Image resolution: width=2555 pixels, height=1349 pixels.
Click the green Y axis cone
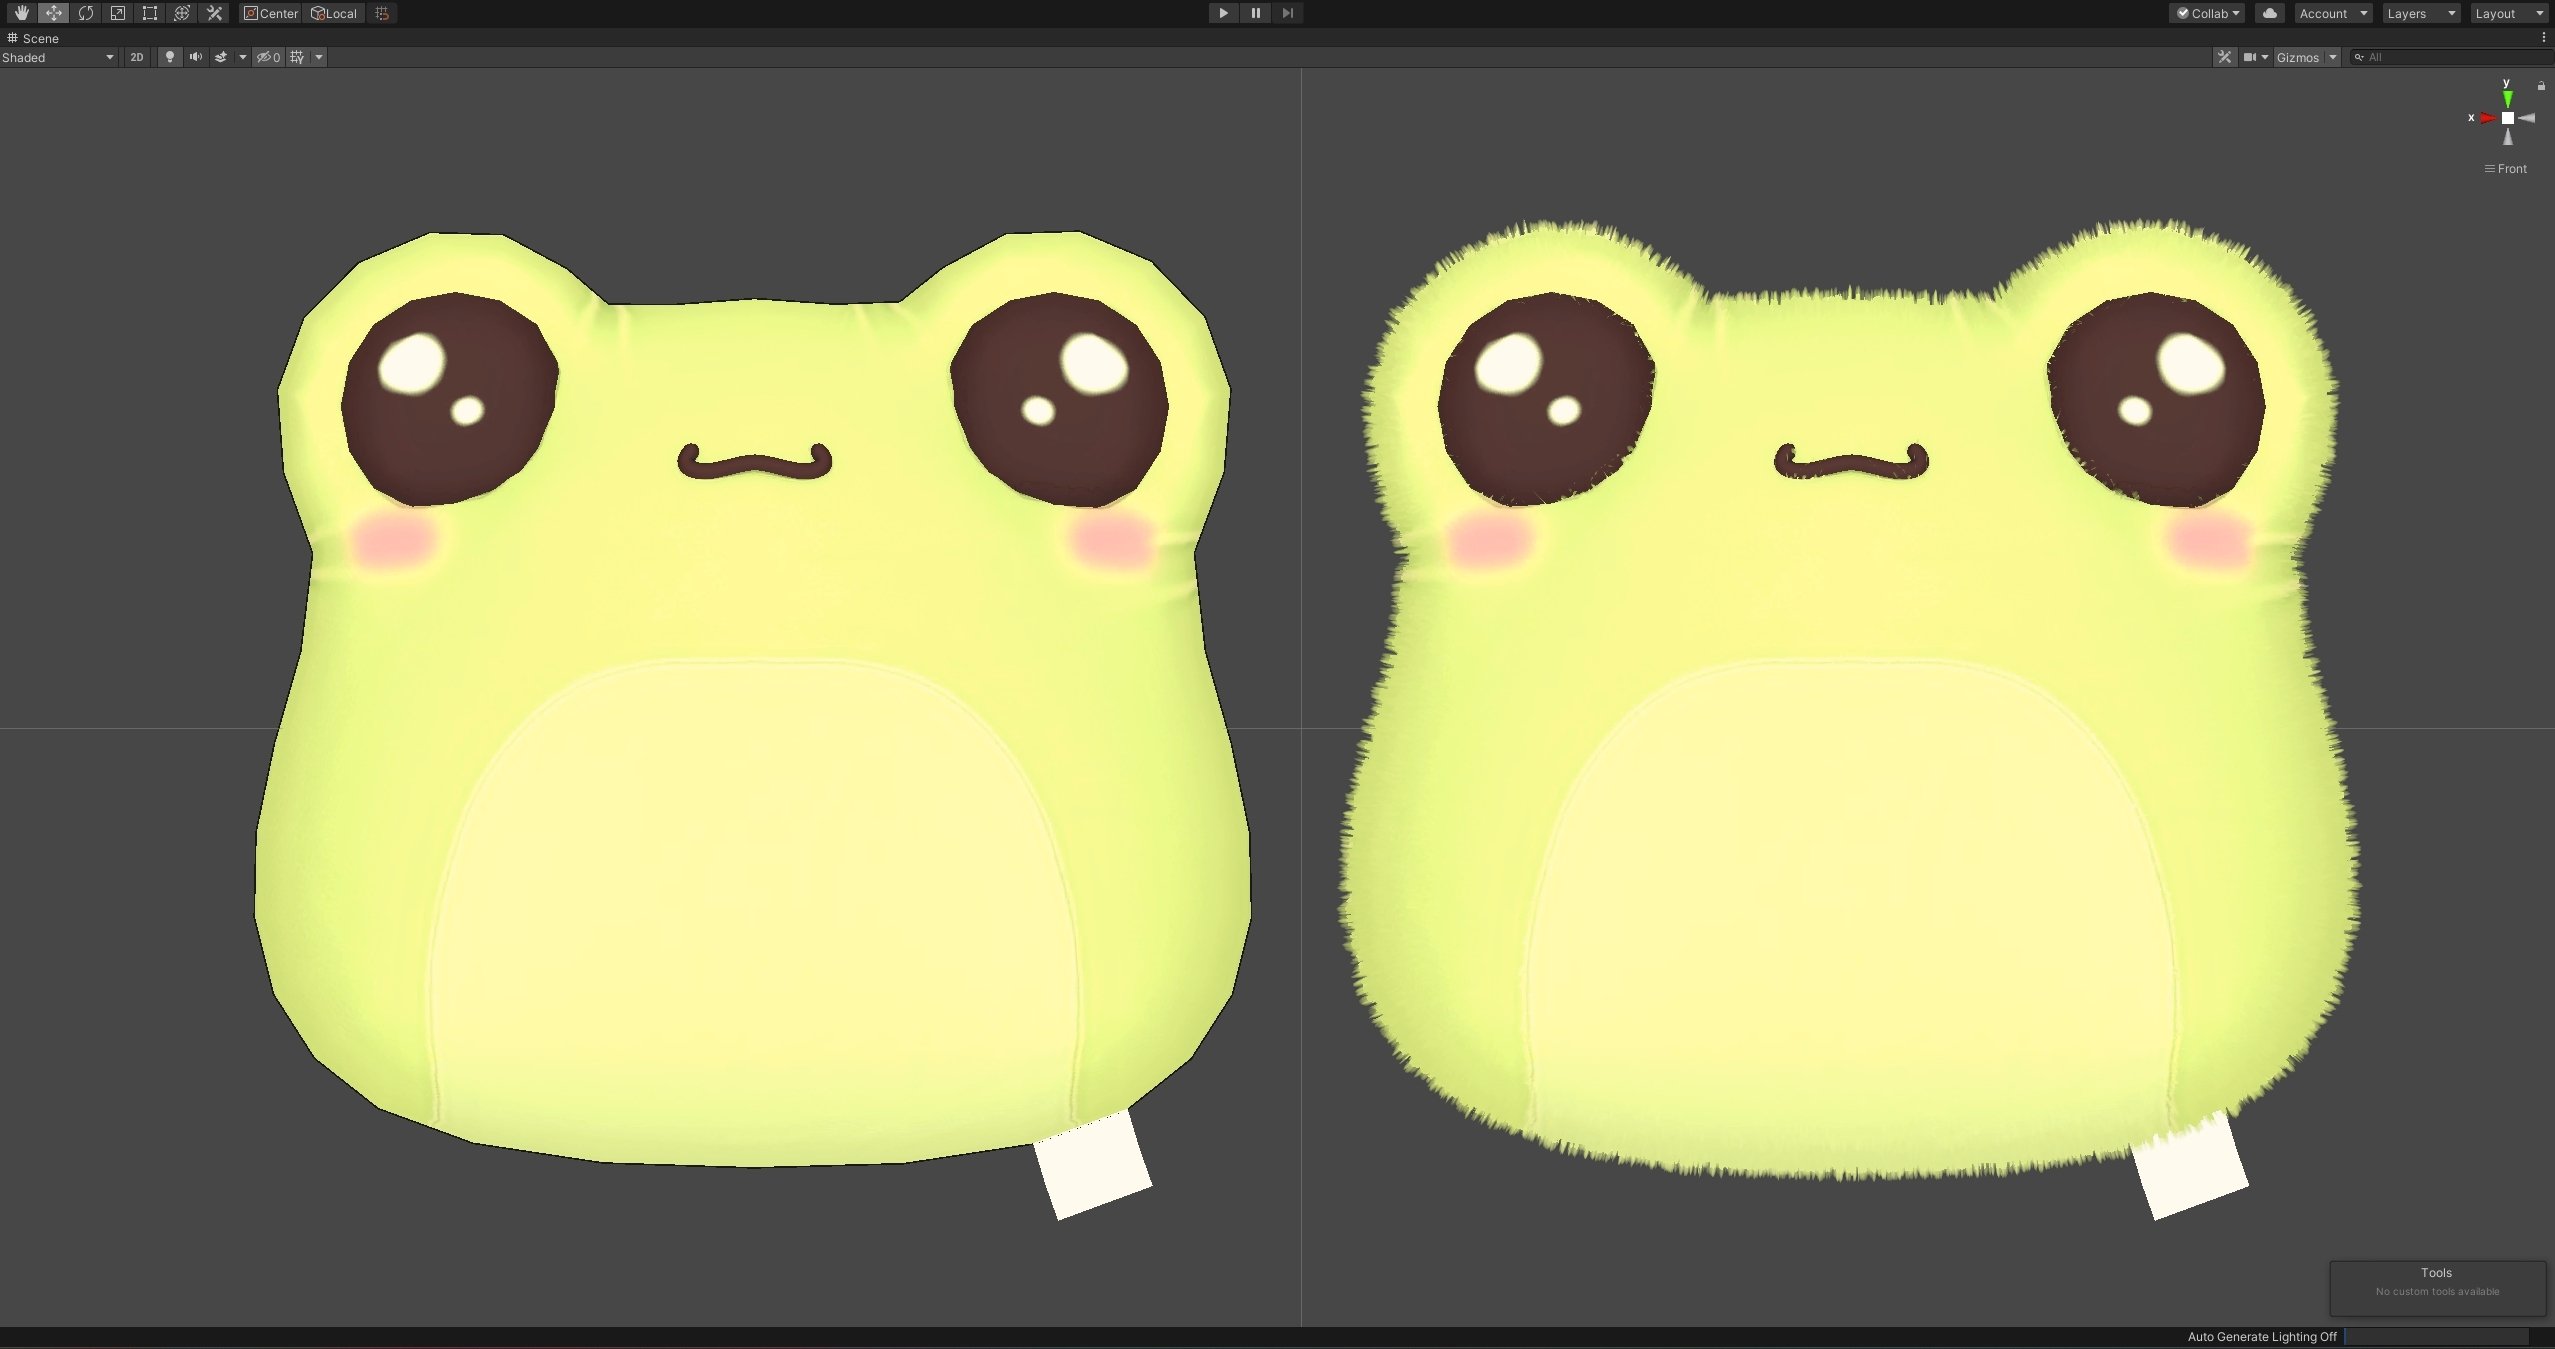click(x=2507, y=99)
